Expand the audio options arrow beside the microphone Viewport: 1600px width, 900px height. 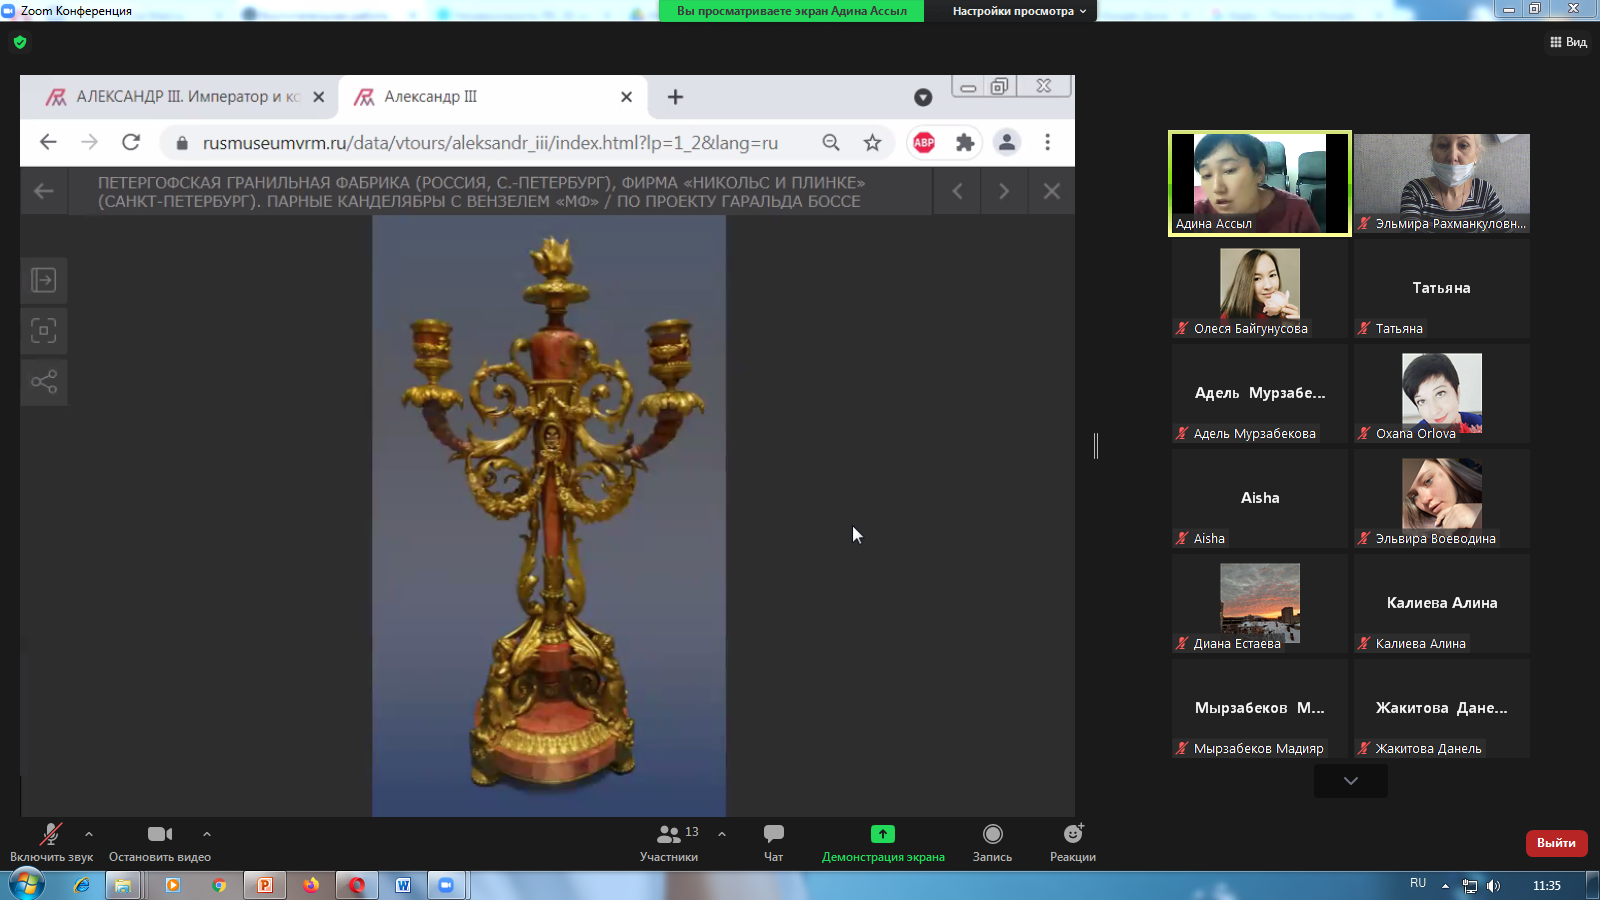[89, 834]
